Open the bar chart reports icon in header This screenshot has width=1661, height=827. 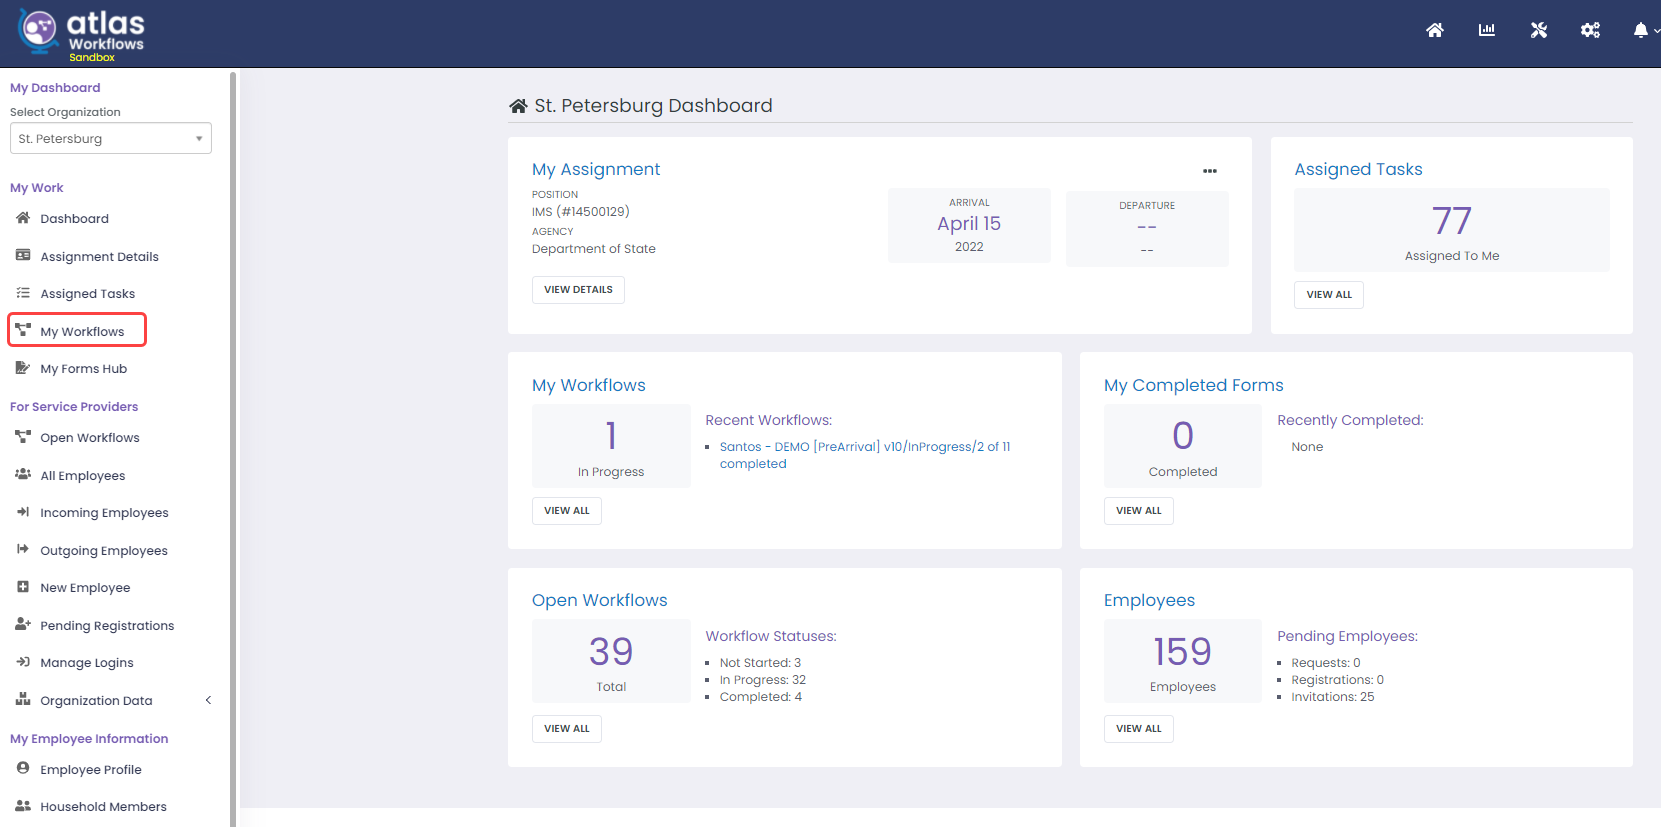point(1487,30)
